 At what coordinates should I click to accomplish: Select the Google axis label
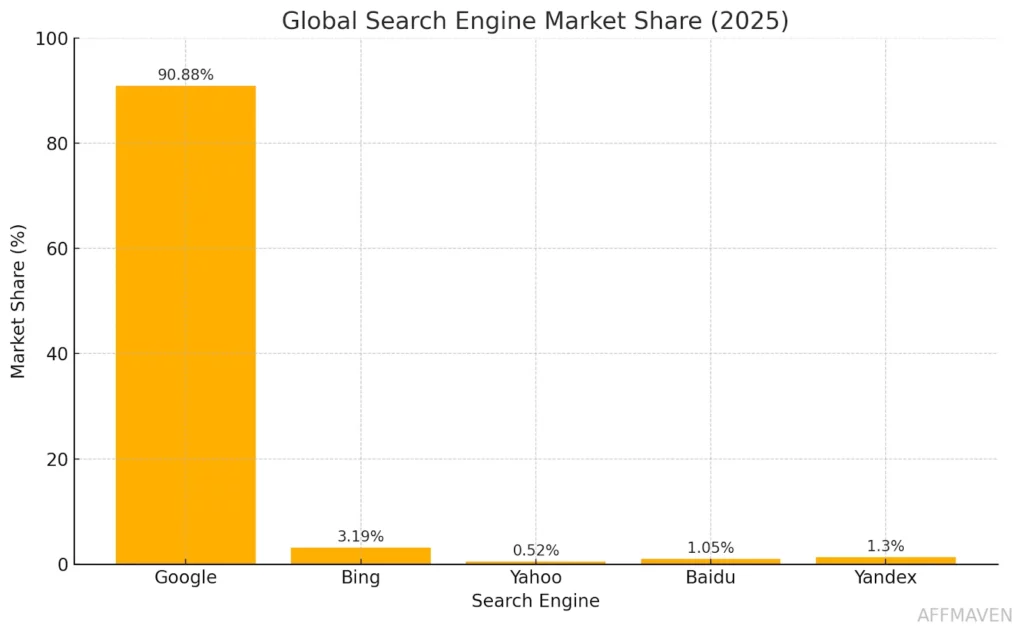tap(185, 577)
